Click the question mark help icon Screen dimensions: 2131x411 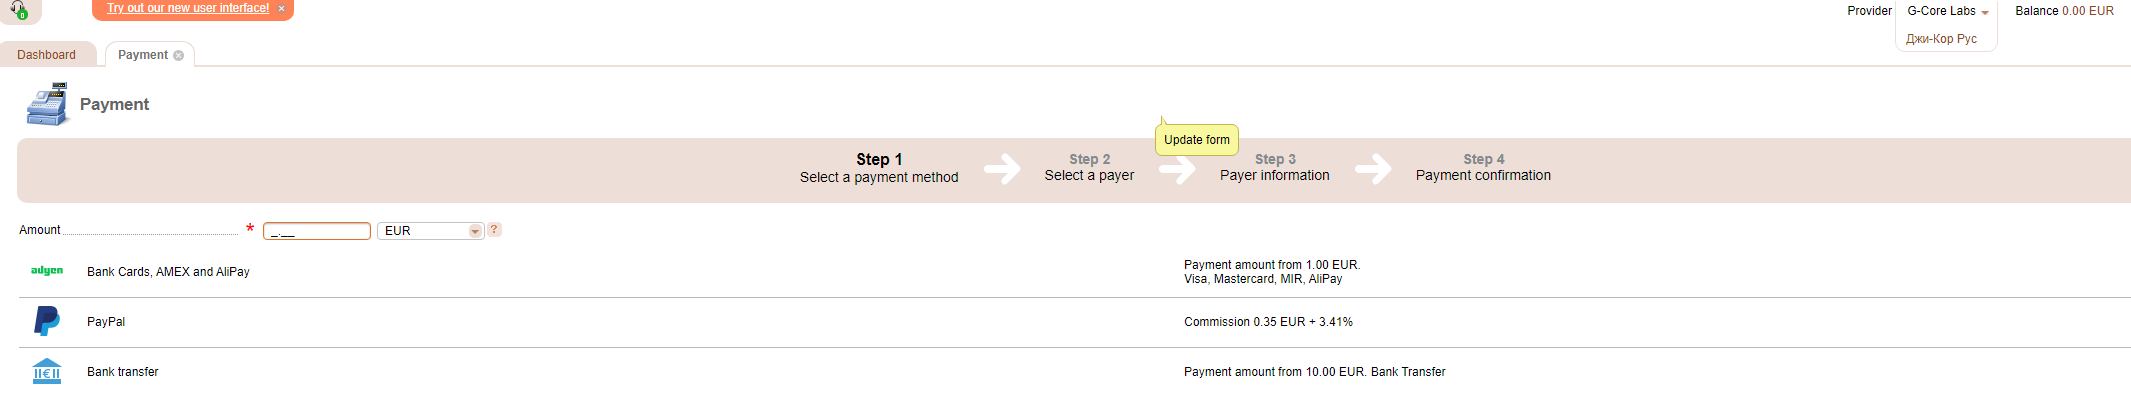(x=494, y=230)
